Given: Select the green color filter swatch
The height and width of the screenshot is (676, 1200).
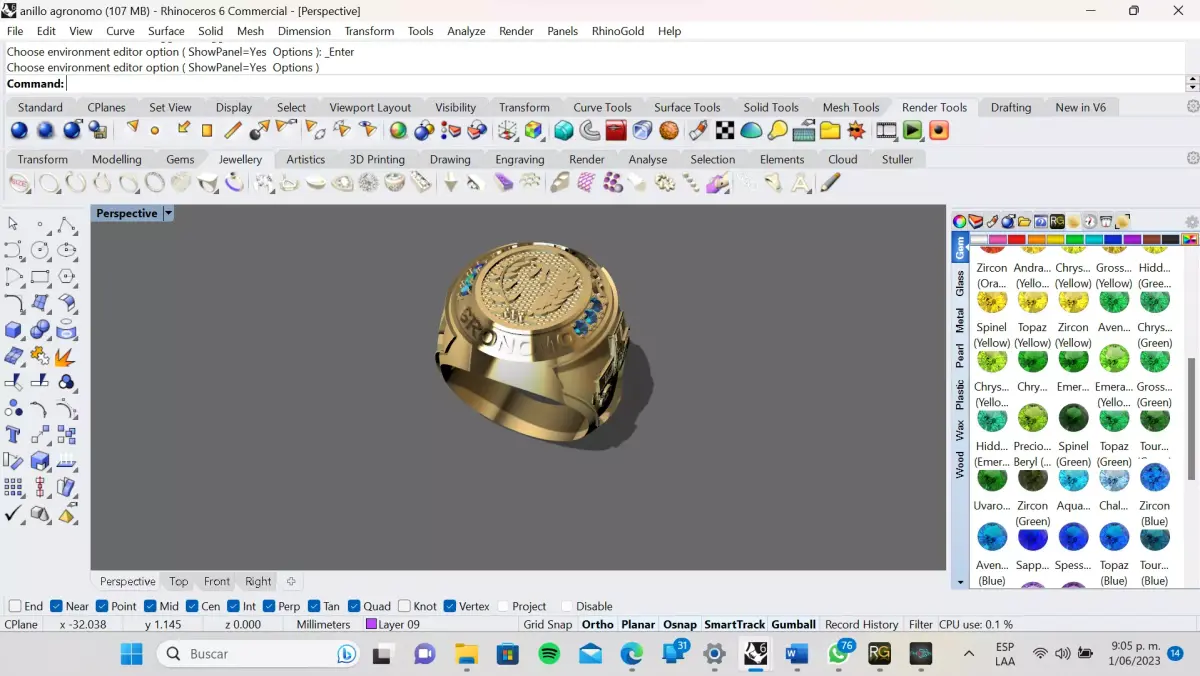Looking at the screenshot, I should pyautogui.click(x=1074, y=239).
